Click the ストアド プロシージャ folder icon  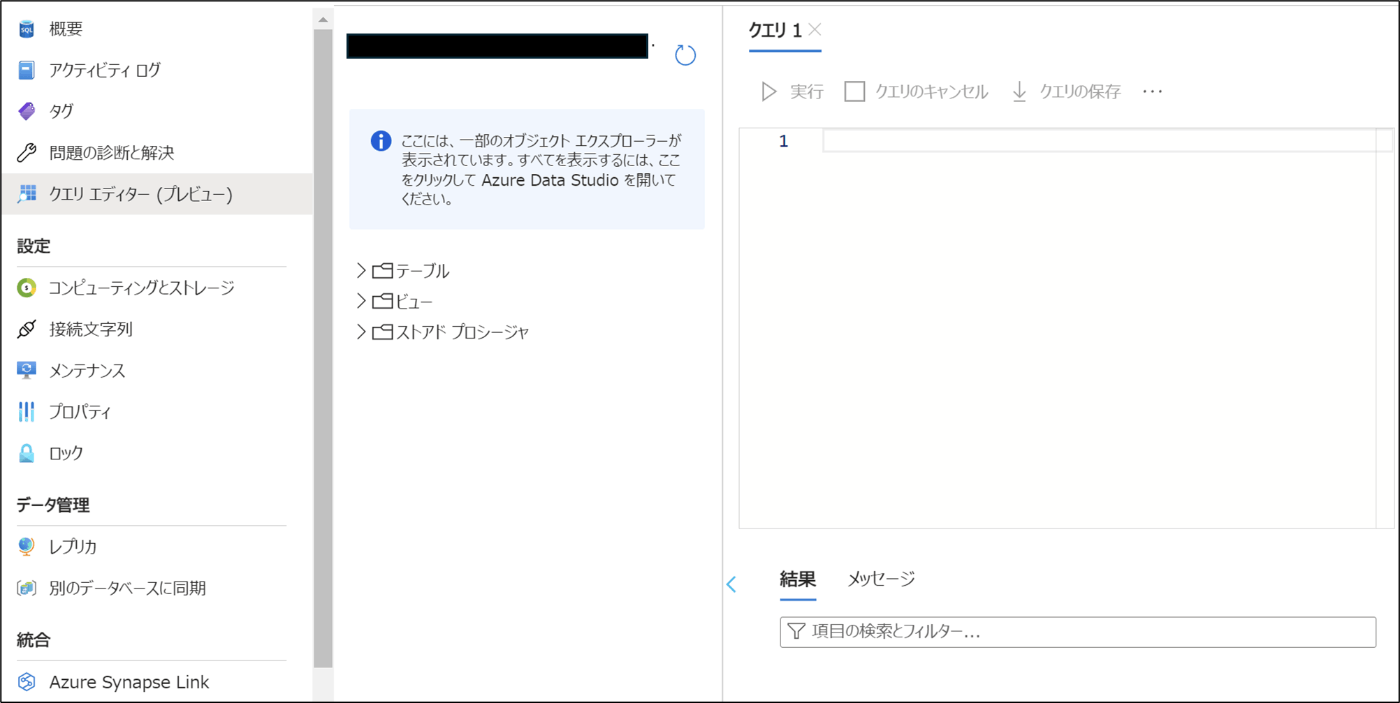[382, 332]
